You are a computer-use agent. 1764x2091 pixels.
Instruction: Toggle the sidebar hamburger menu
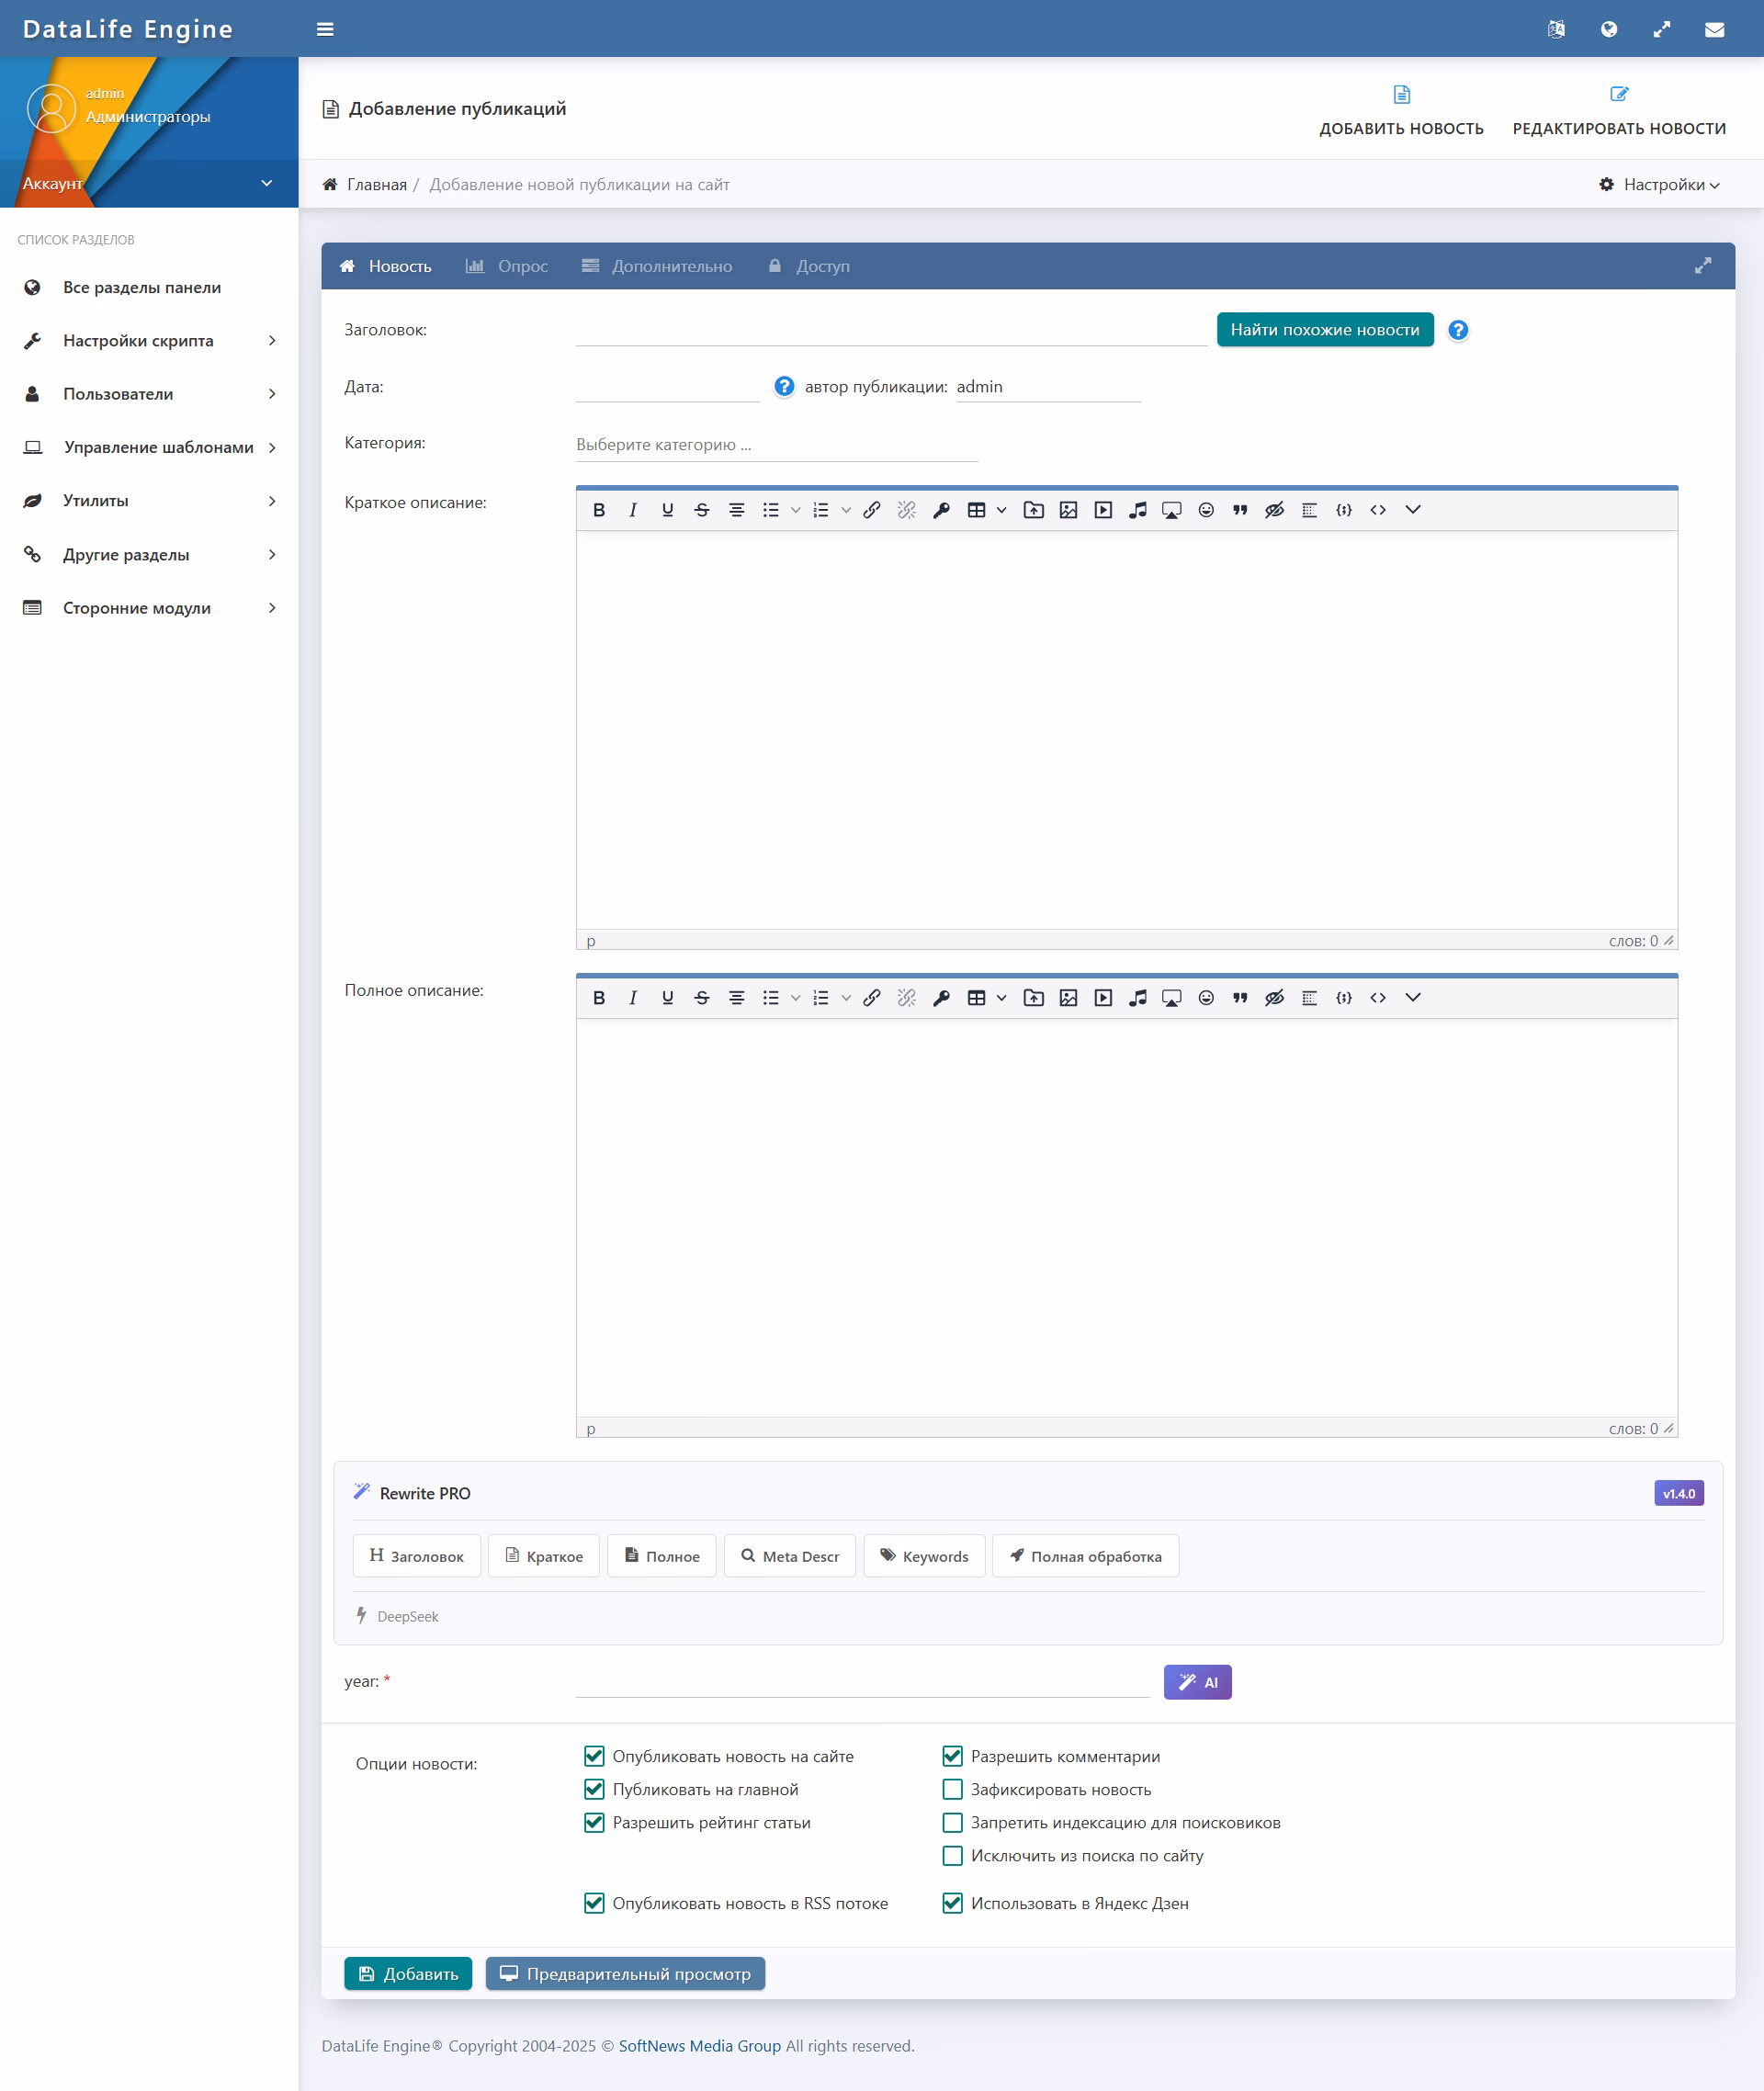325,29
